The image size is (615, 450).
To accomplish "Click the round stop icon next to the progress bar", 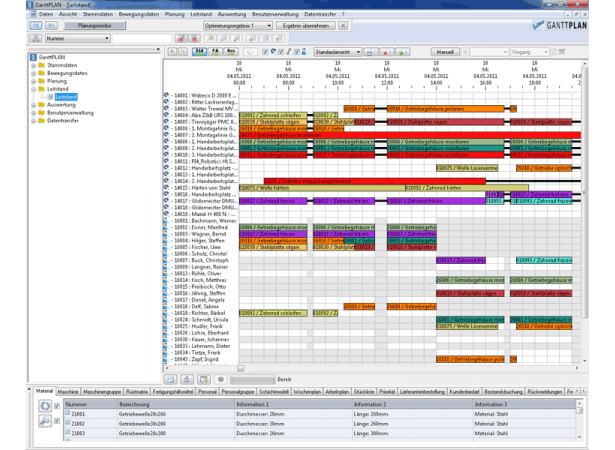I will (x=221, y=379).
